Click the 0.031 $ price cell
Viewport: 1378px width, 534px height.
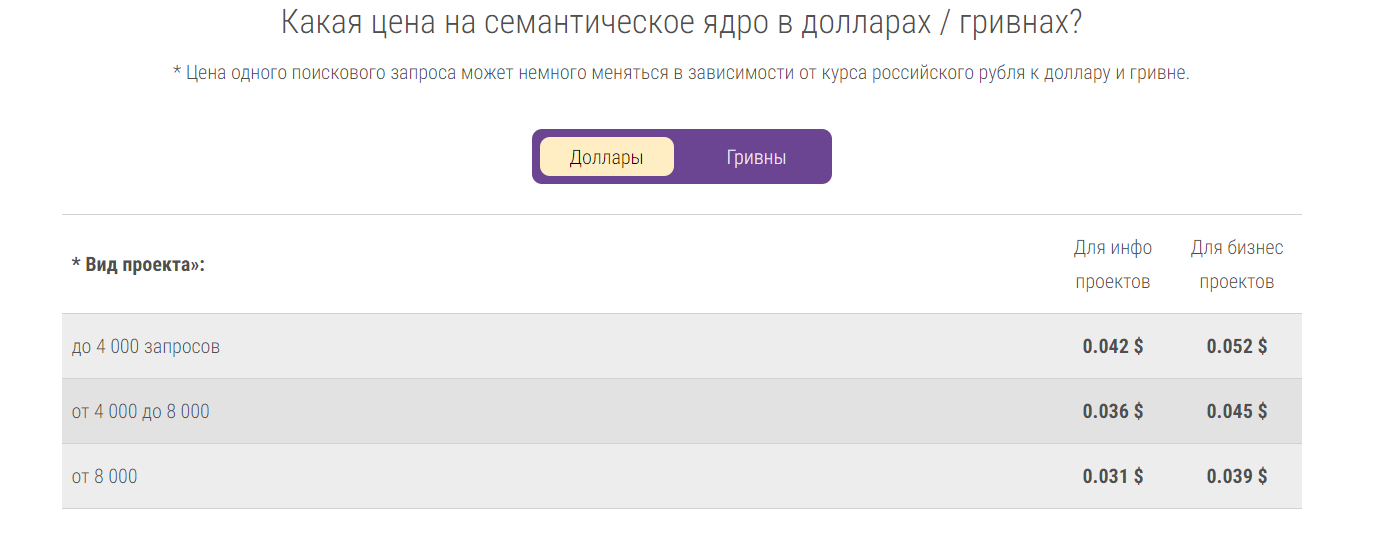pyautogui.click(x=1113, y=476)
